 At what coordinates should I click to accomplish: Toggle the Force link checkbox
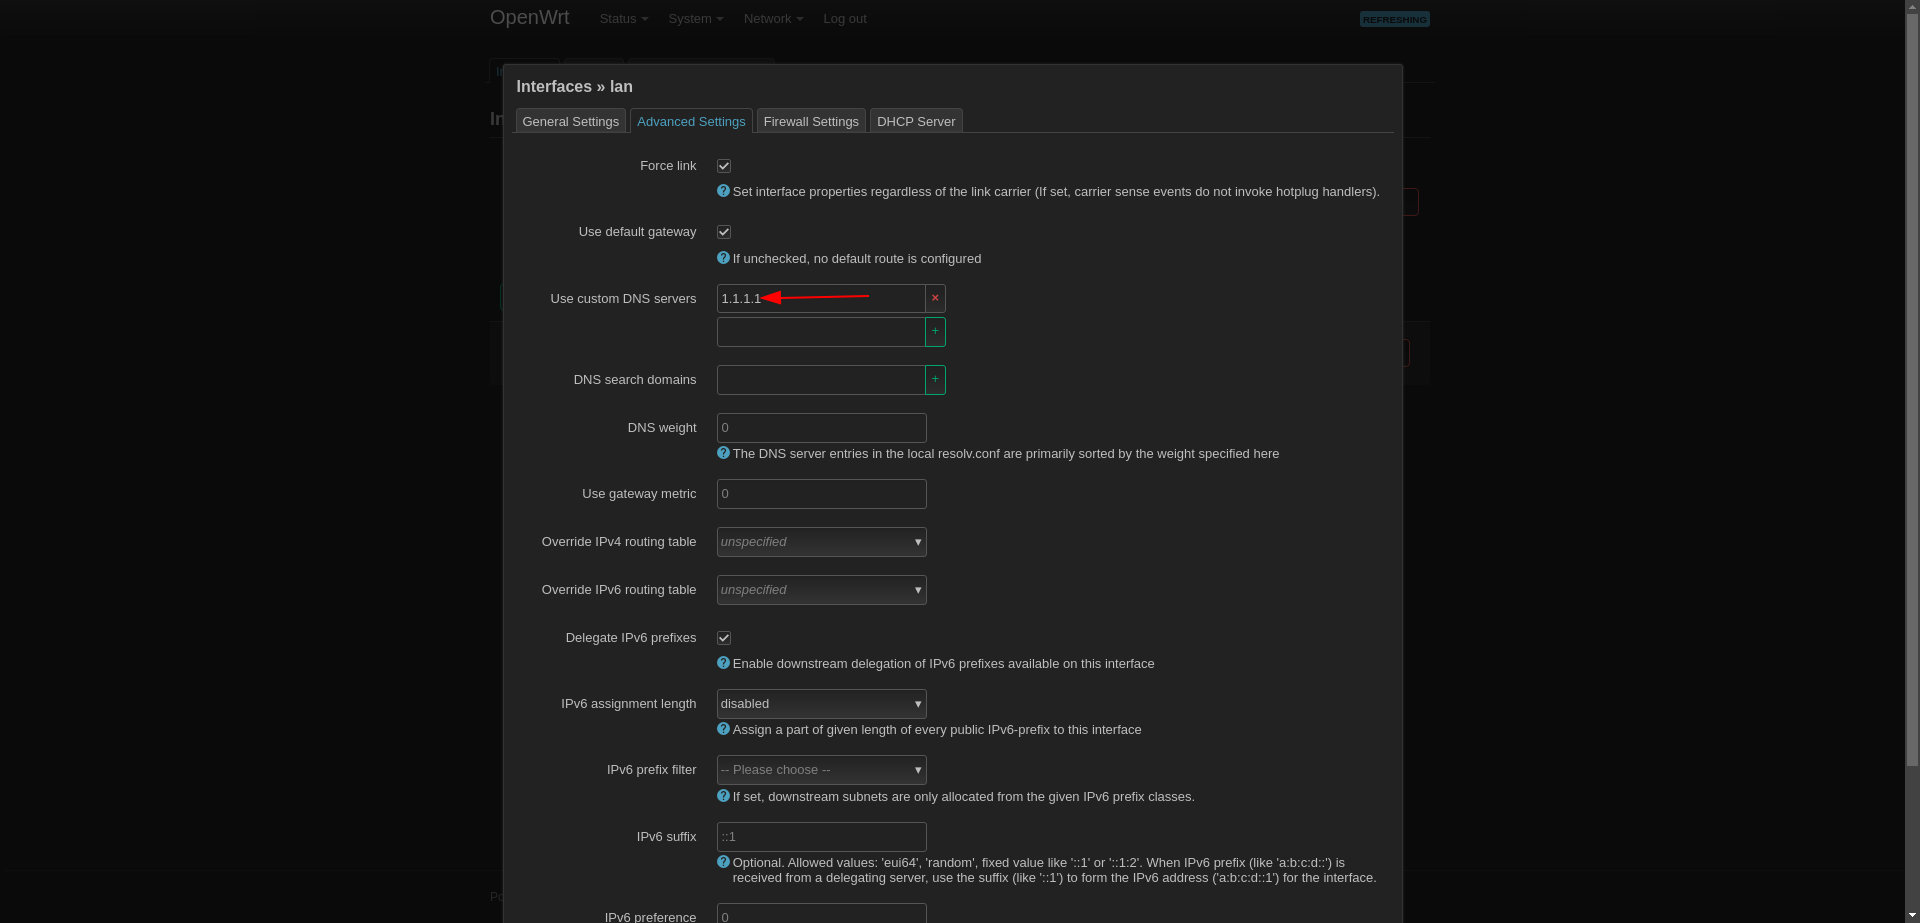724,166
